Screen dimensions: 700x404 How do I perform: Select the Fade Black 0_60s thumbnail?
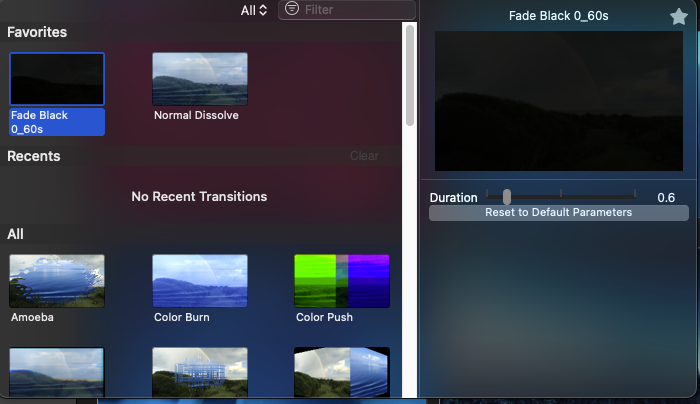pos(57,79)
